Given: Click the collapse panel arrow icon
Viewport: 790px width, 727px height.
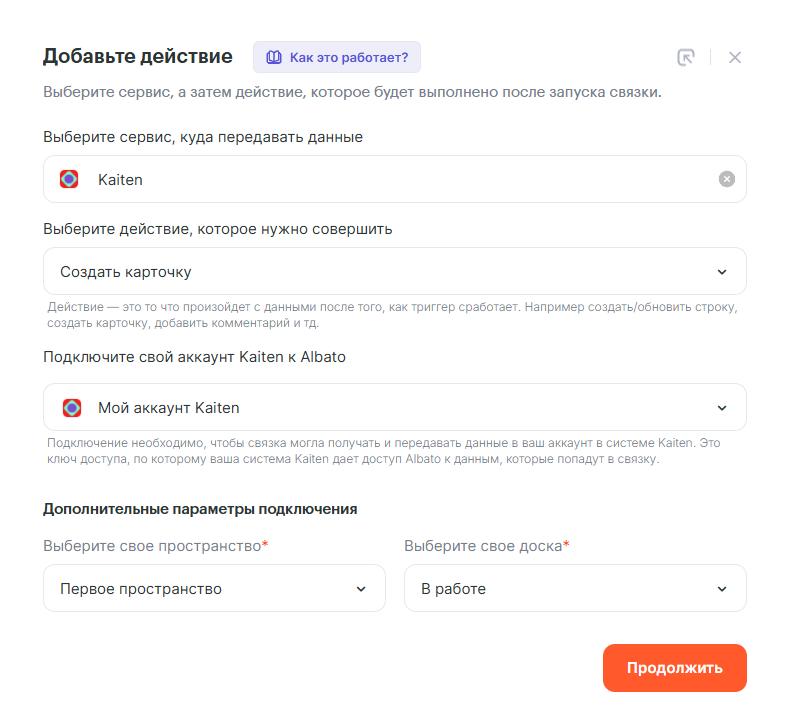Looking at the screenshot, I should point(686,57).
